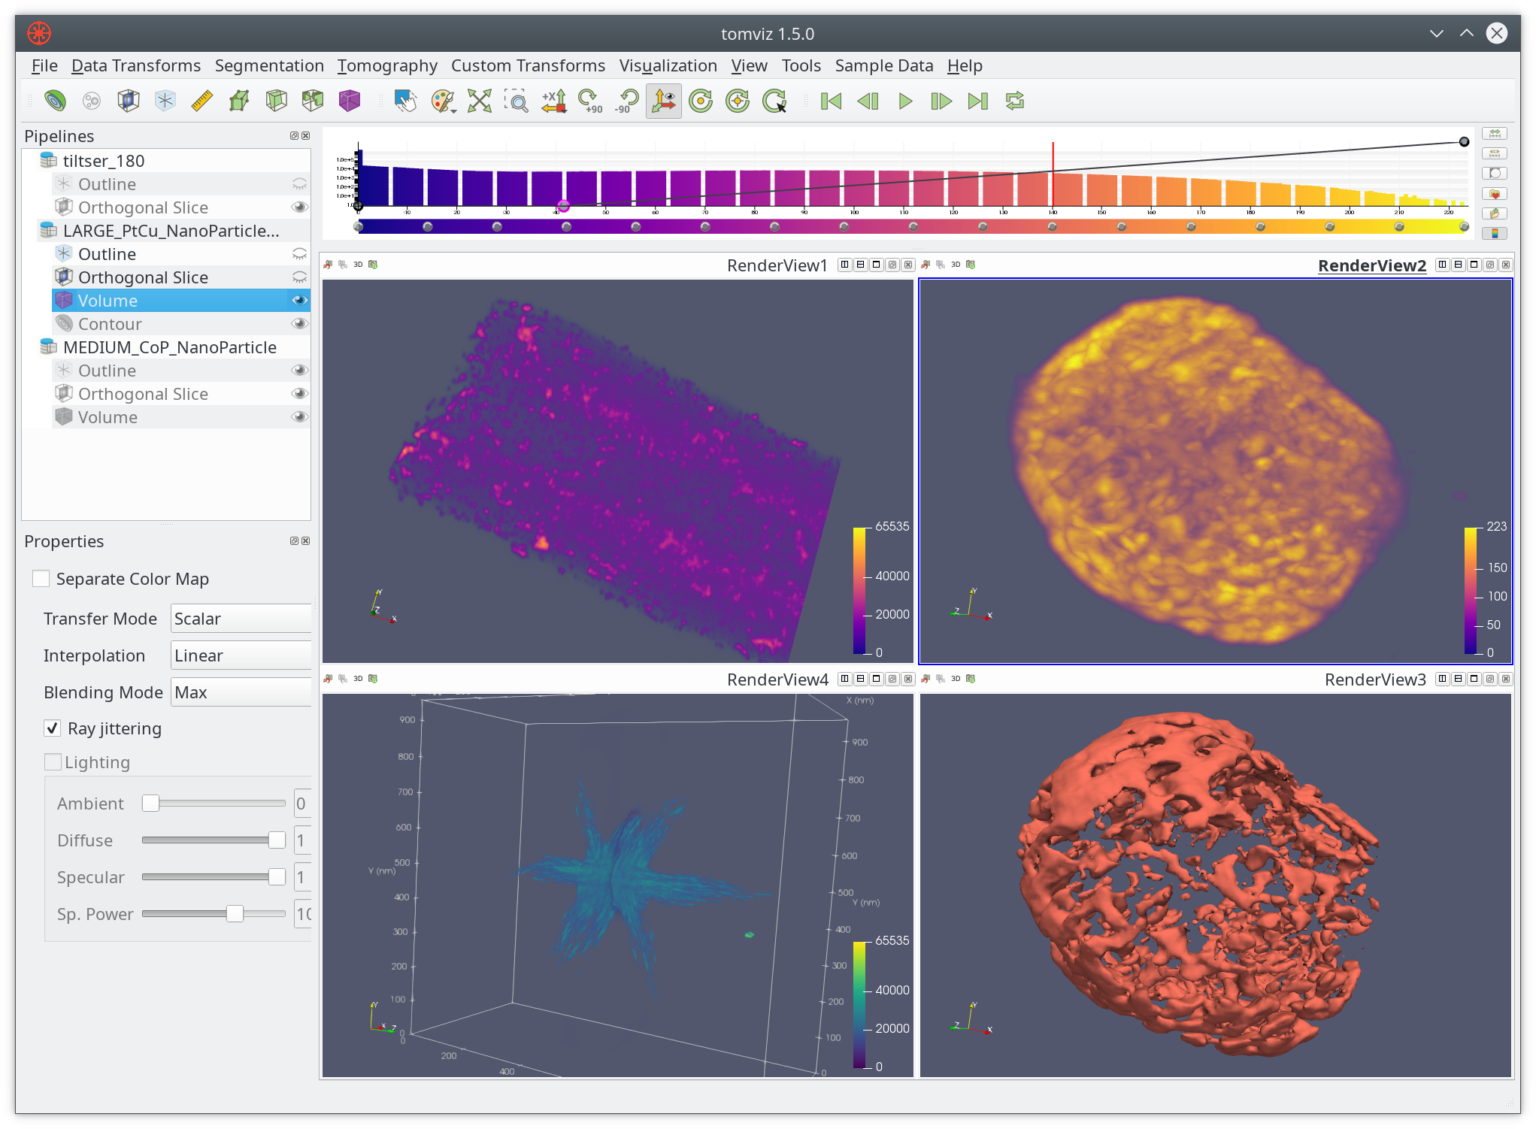Select the purple volume rendering cube icon

pyautogui.click(x=349, y=100)
